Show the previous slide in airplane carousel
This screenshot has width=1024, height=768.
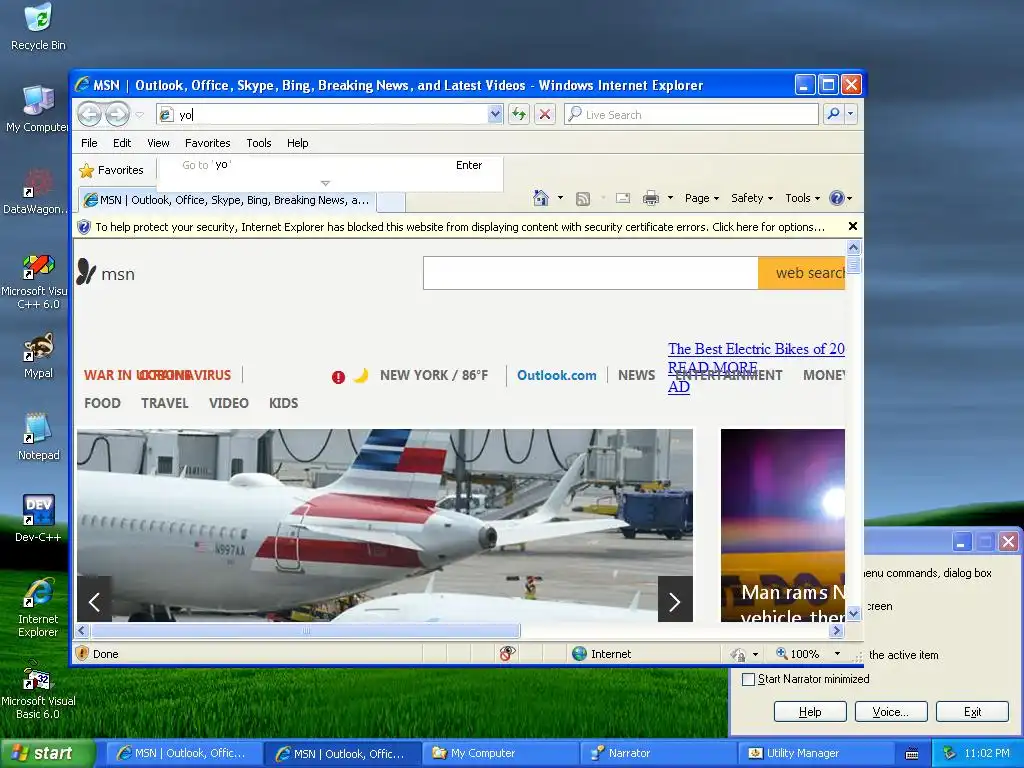[94, 600]
